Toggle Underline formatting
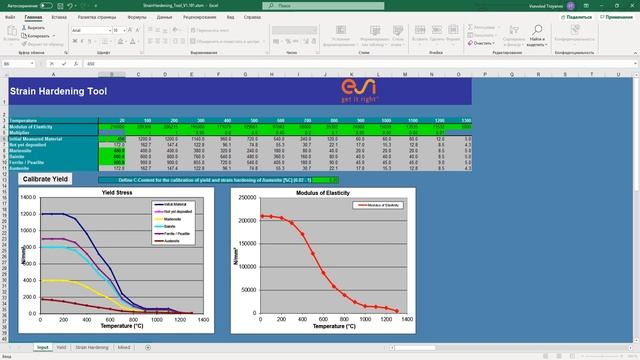The height and width of the screenshot is (360, 640). [89, 41]
